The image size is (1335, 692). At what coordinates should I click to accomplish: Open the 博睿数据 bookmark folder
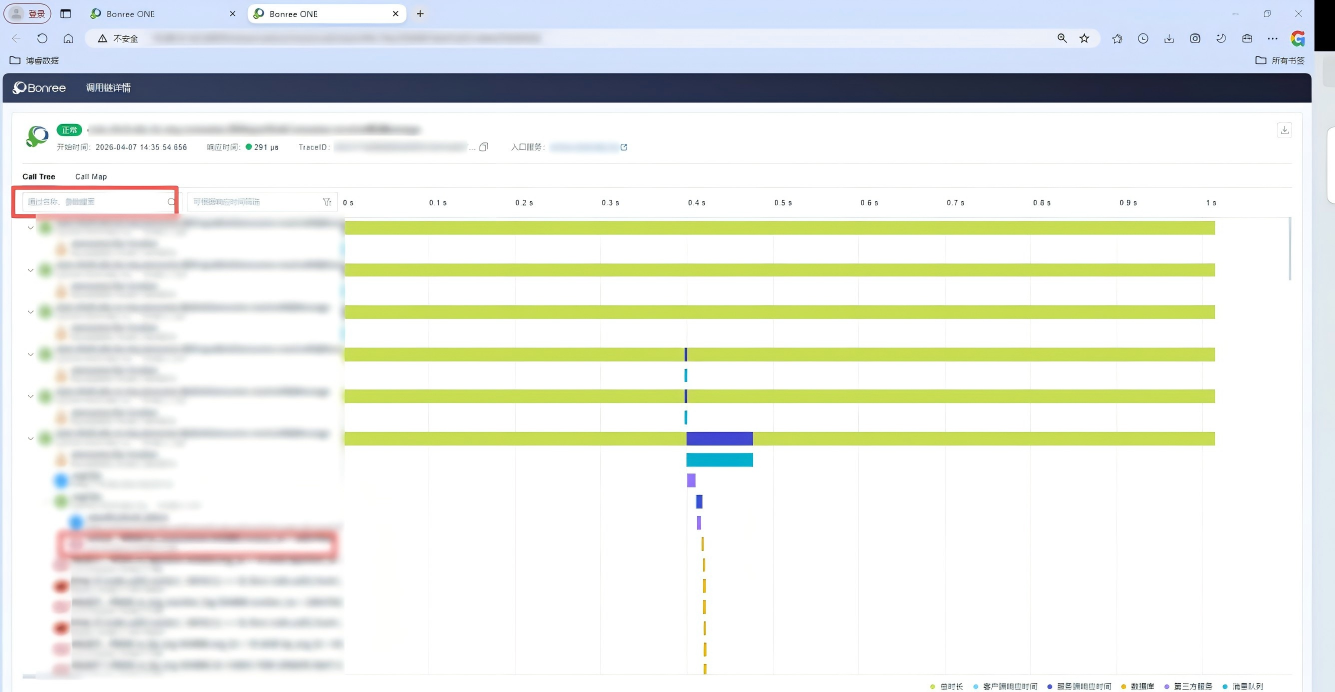click(x=34, y=60)
